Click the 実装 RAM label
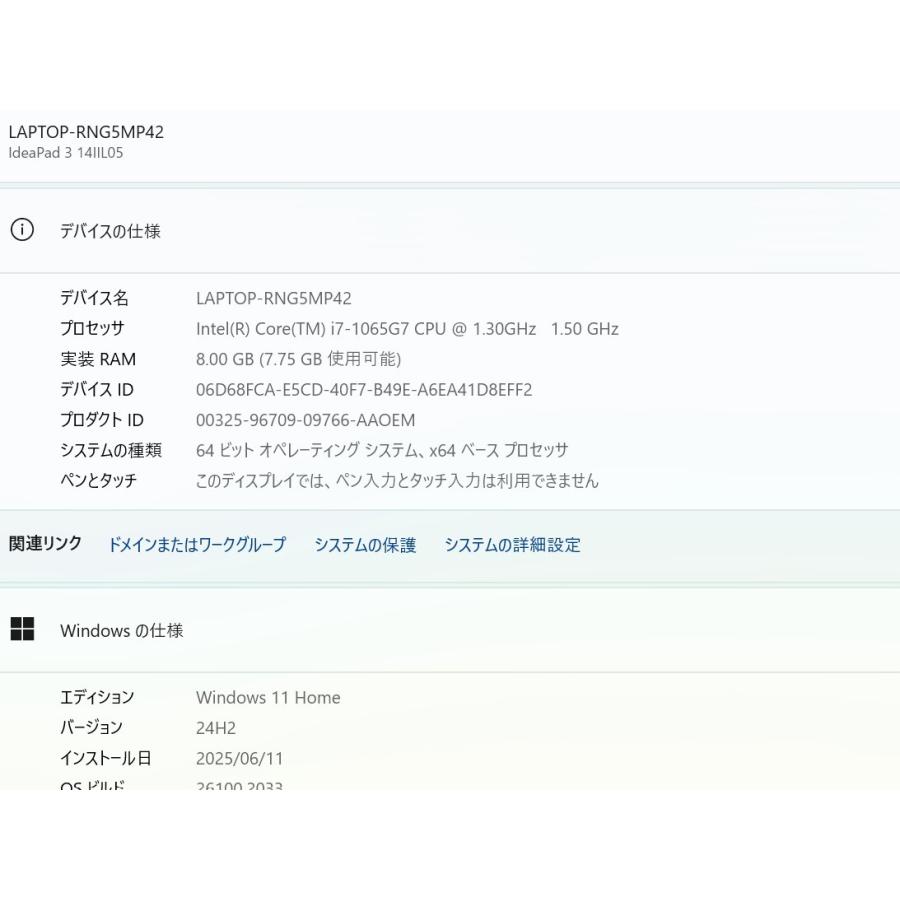 tap(98, 359)
